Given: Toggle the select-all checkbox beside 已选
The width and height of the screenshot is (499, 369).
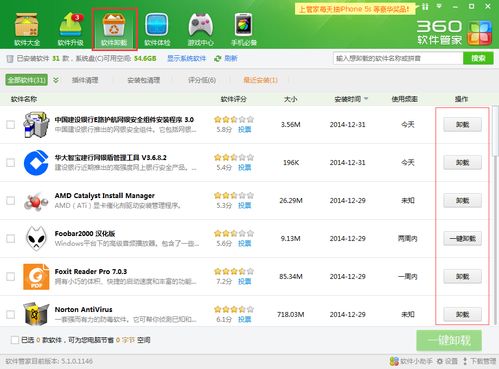Looking at the screenshot, I should (x=15, y=340).
